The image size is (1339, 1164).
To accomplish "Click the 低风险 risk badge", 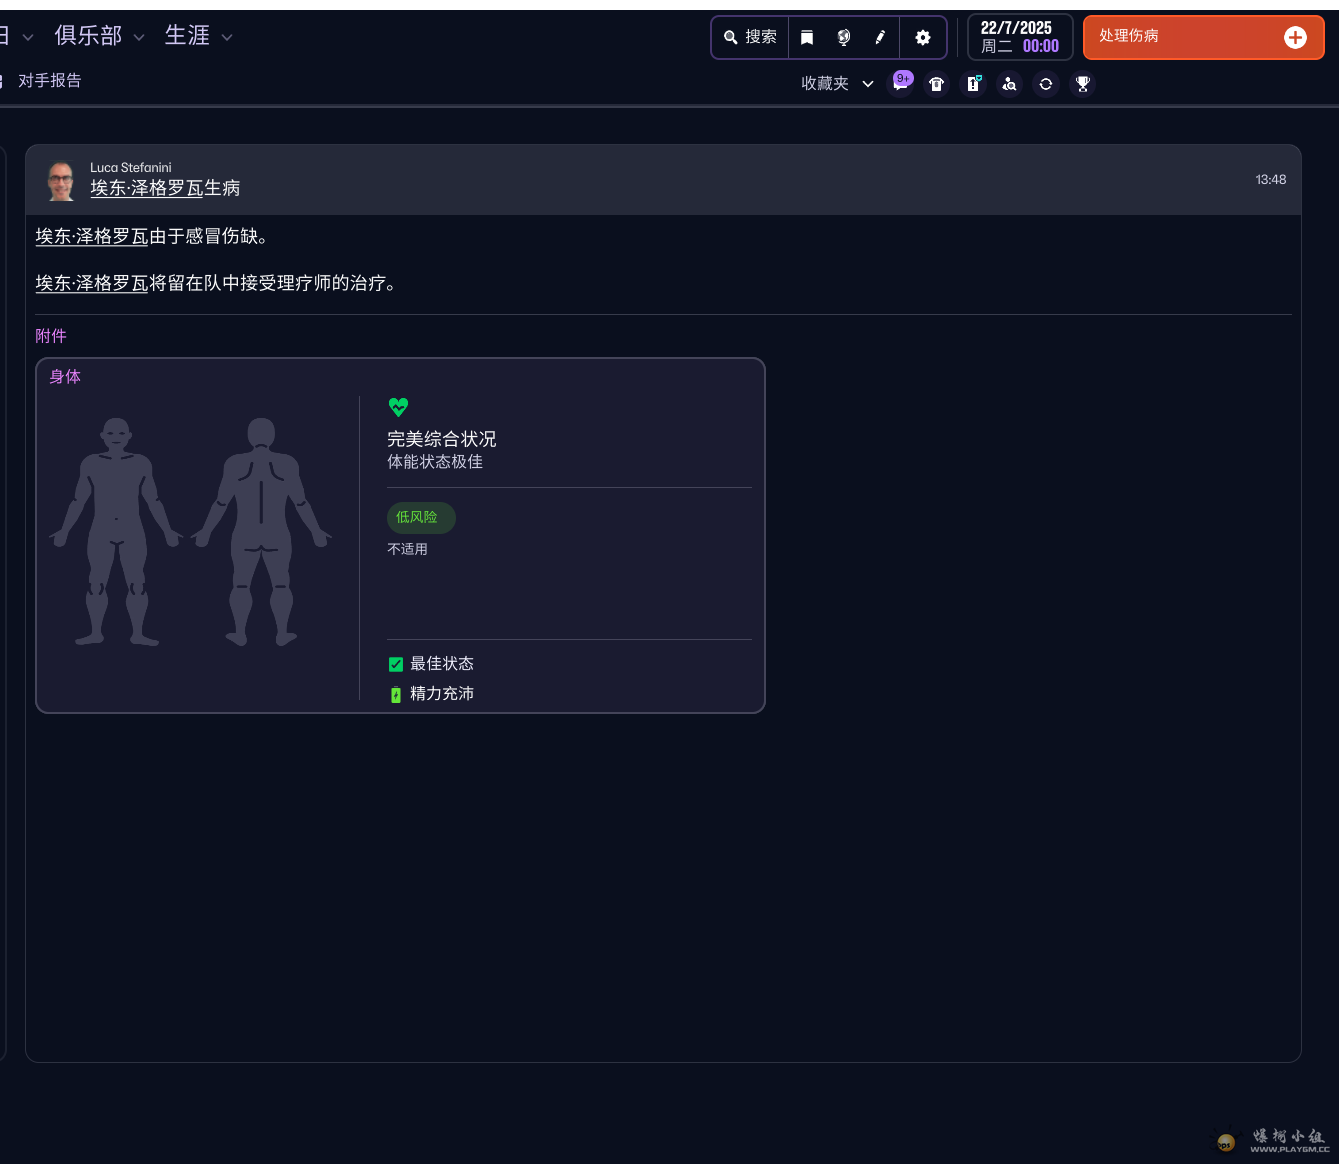I will click(420, 517).
